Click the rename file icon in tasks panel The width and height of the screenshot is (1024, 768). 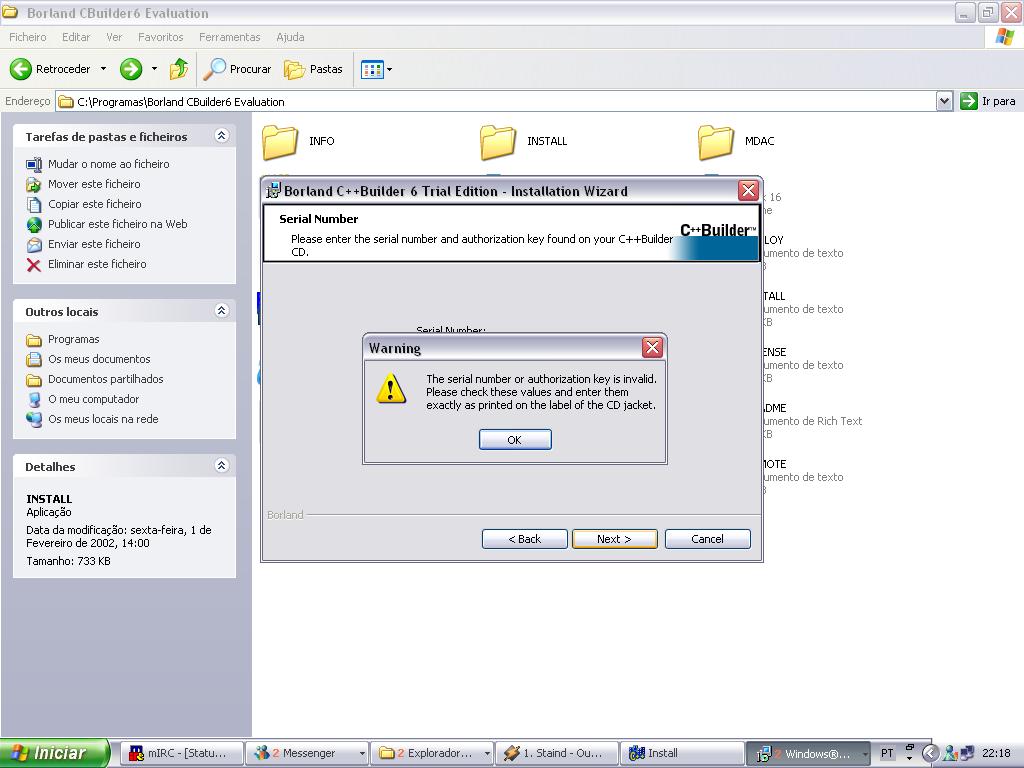pos(34,165)
